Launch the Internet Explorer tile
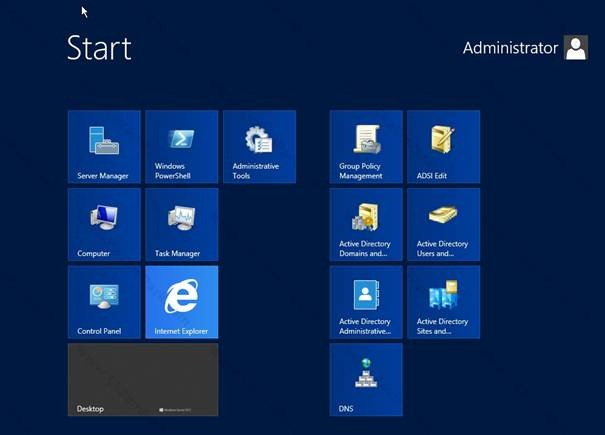 (182, 302)
